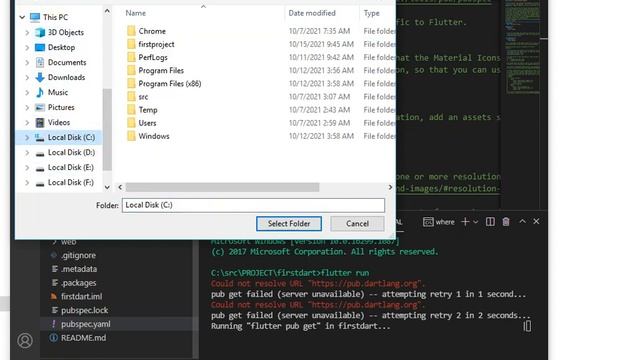
Task: Collapse the This PC tree node
Action: 22,17
